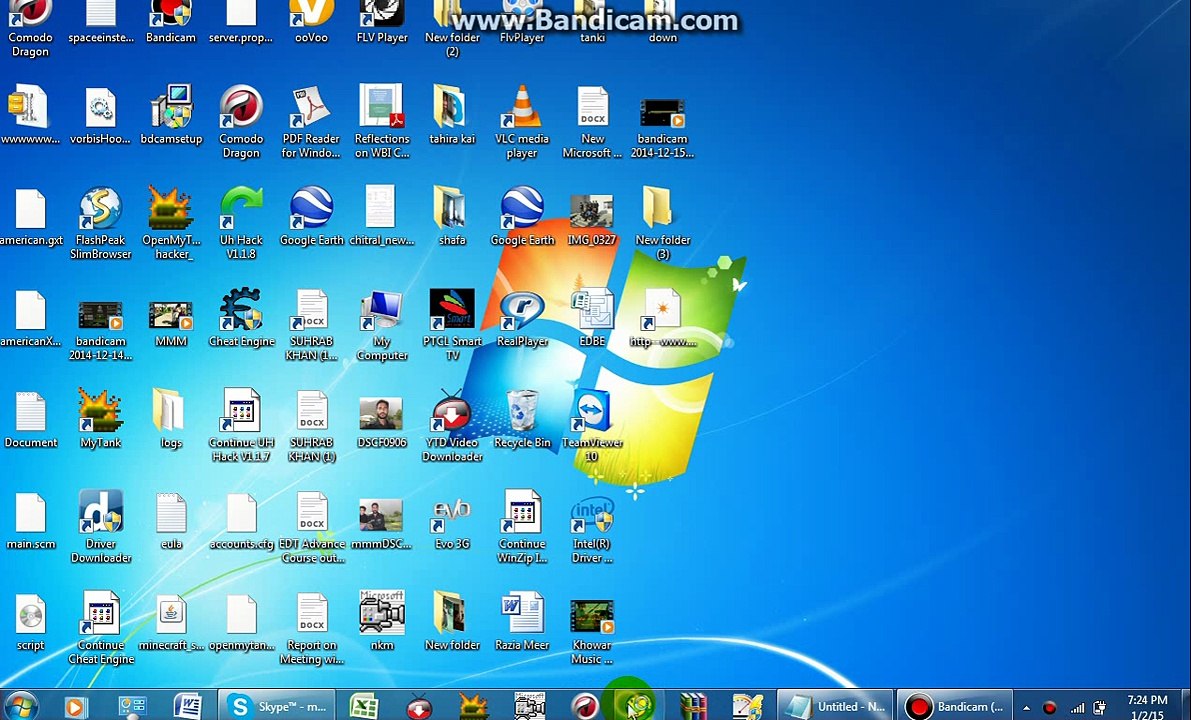Open the Continue UH Hack V1.1.7 shortcut
Image resolution: width=1191 pixels, height=720 pixels.
(242, 425)
